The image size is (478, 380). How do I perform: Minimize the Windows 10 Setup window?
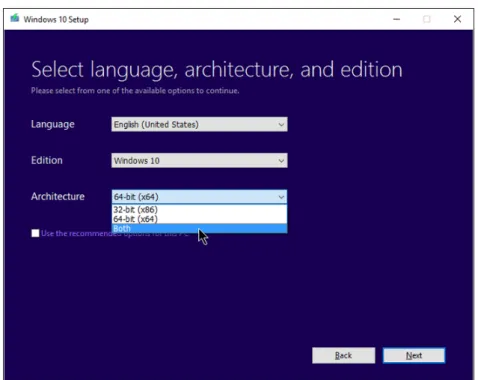point(396,19)
